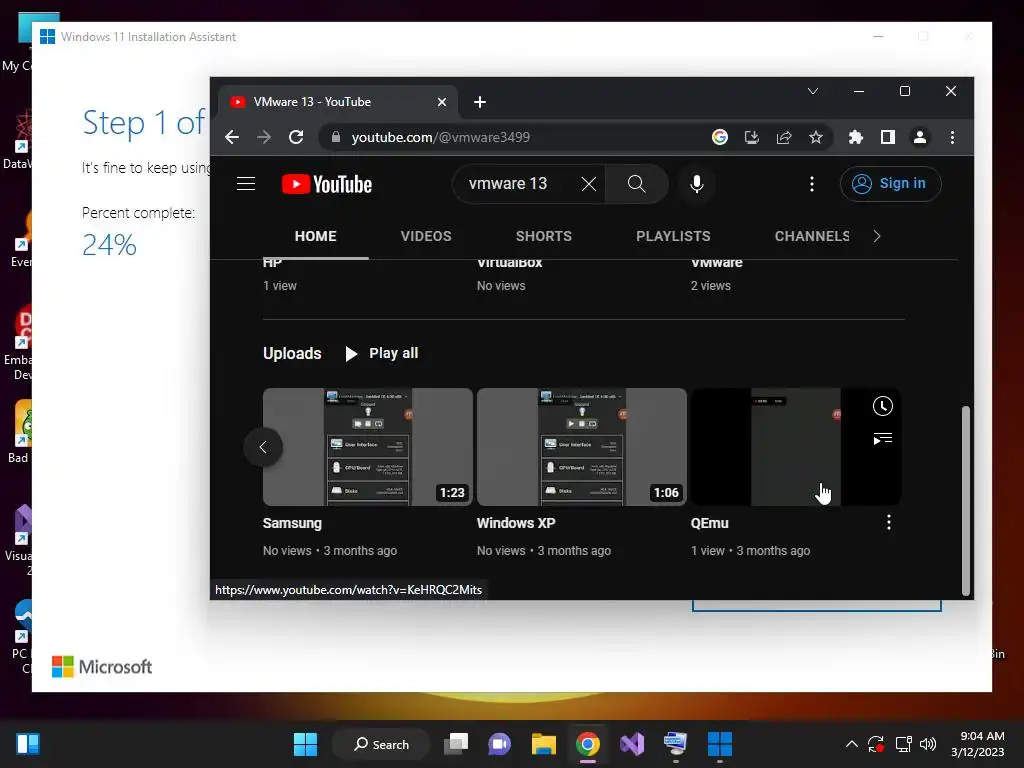Close the VMware 13 - YouTube tab
This screenshot has width=1024, height=768.
point(441,102)
